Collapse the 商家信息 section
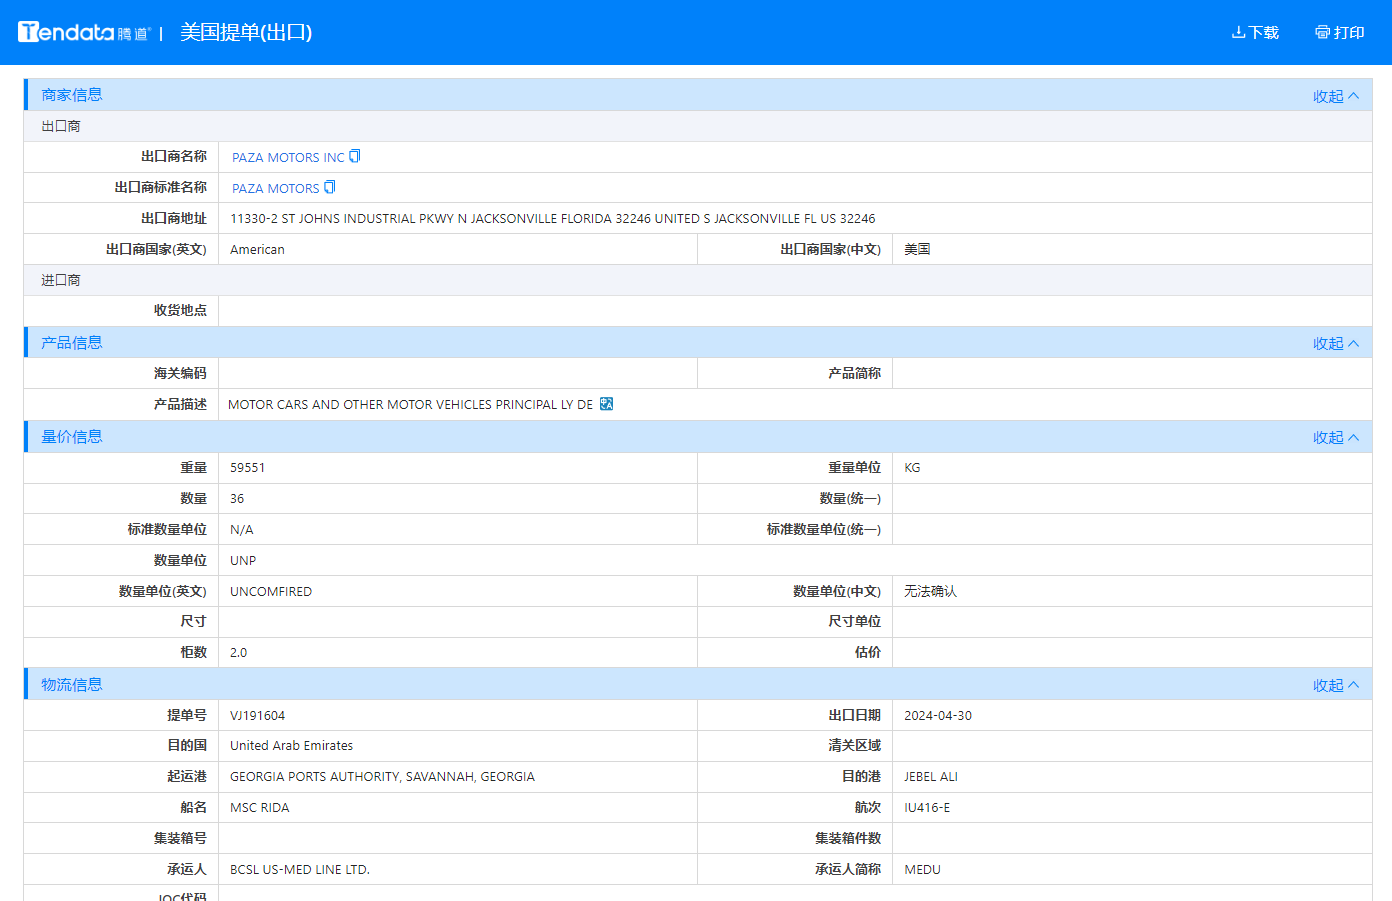1392x901 pixels. (1335, 96)
